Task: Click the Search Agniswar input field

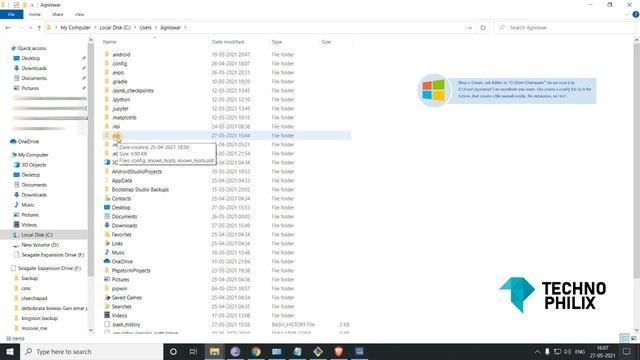Action: point(565,28)
